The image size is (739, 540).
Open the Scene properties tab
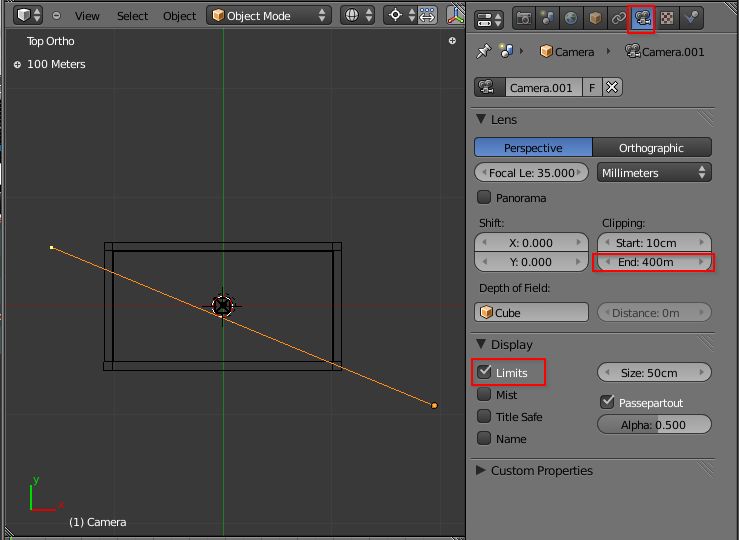[x=547, y=18]
